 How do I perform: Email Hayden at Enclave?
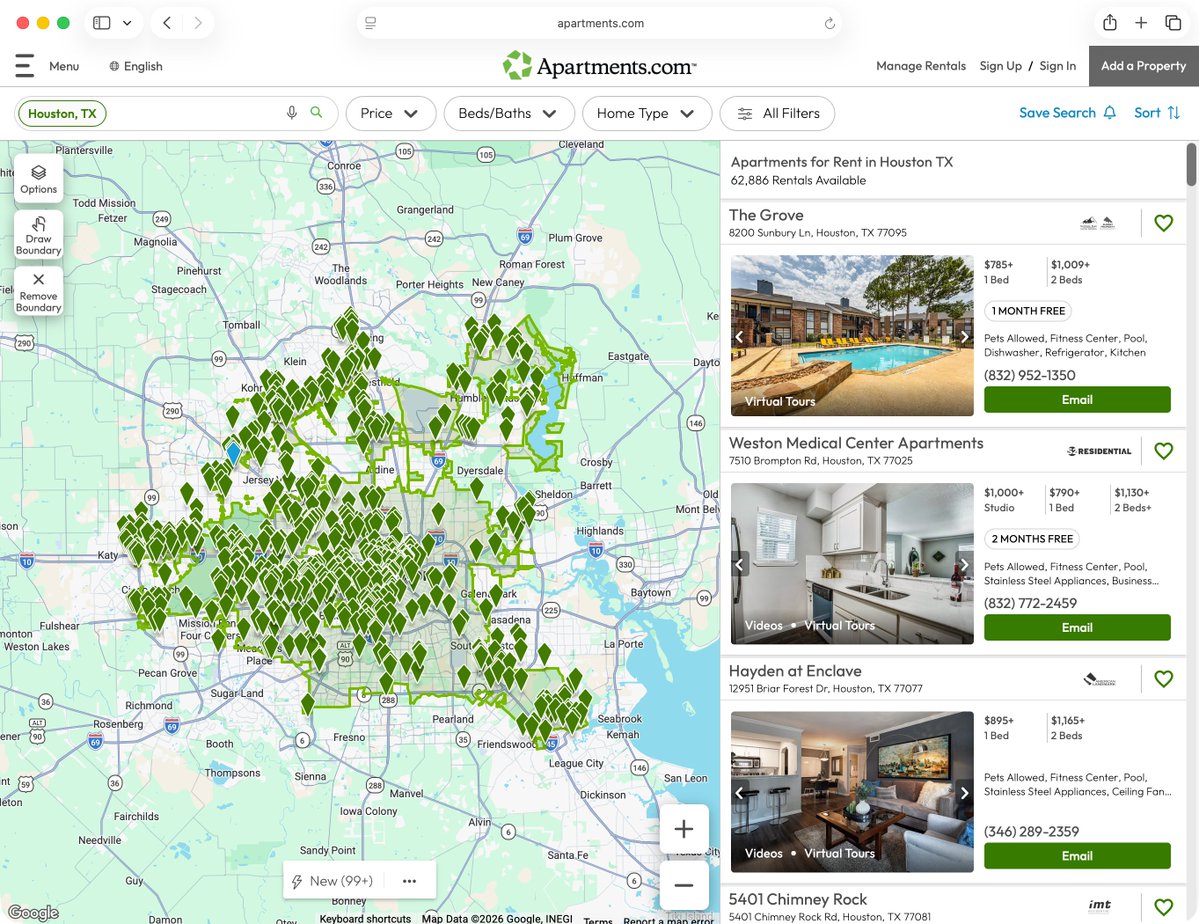[x=1077, y=855]
